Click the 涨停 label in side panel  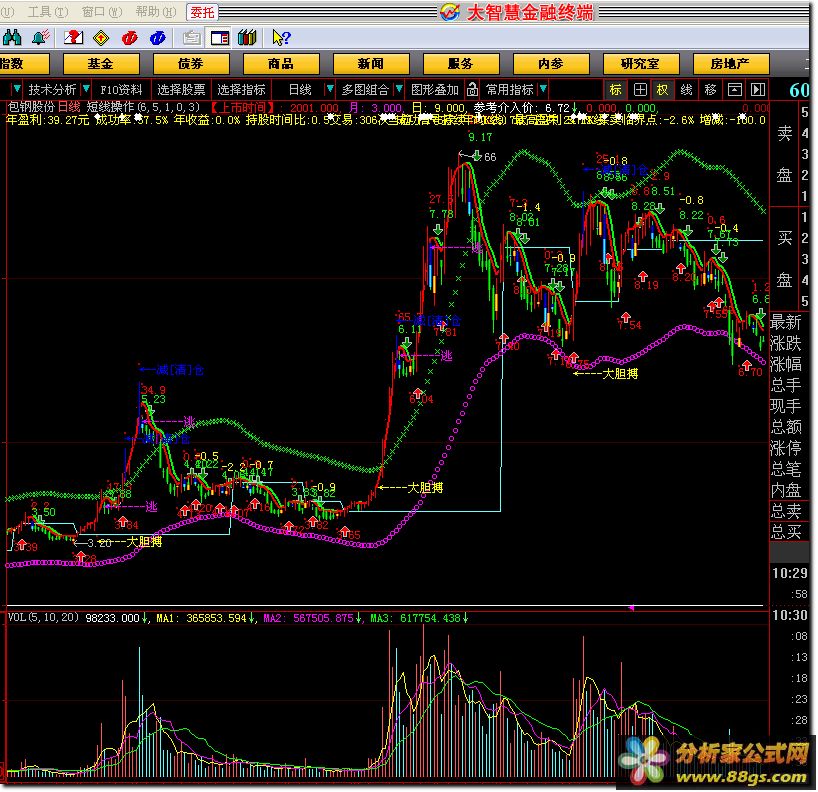786,448
